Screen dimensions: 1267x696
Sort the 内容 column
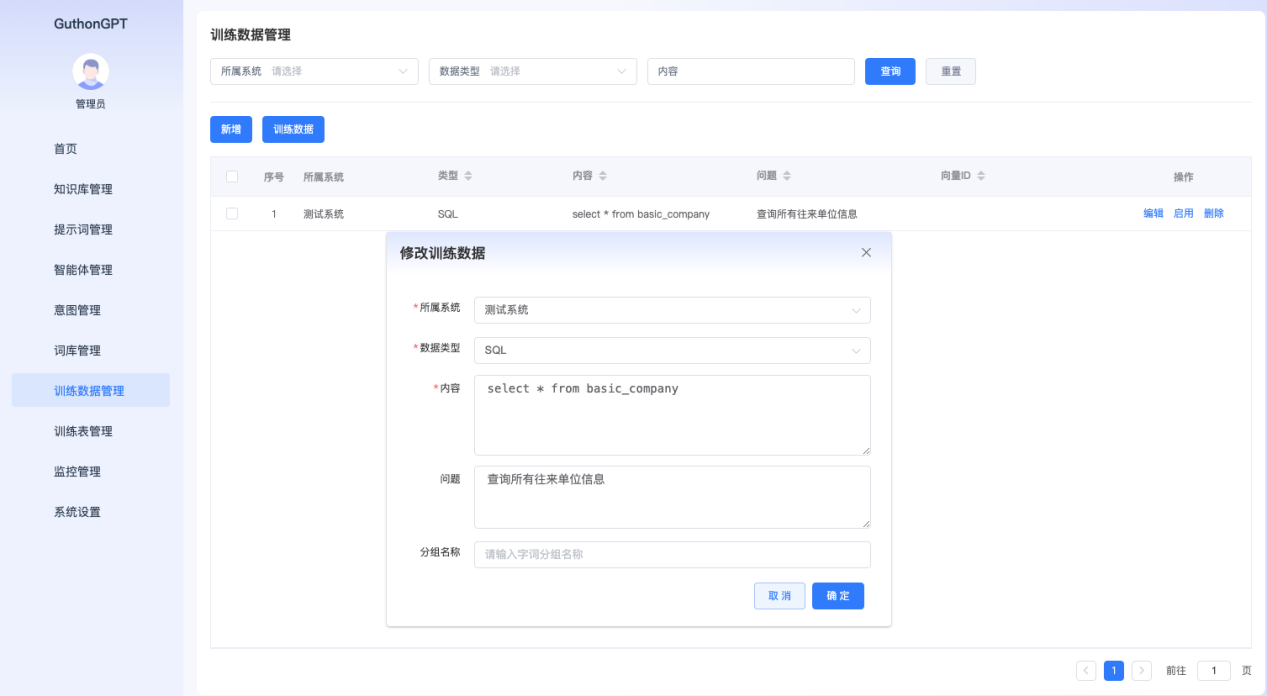click(x=603, y=175)
